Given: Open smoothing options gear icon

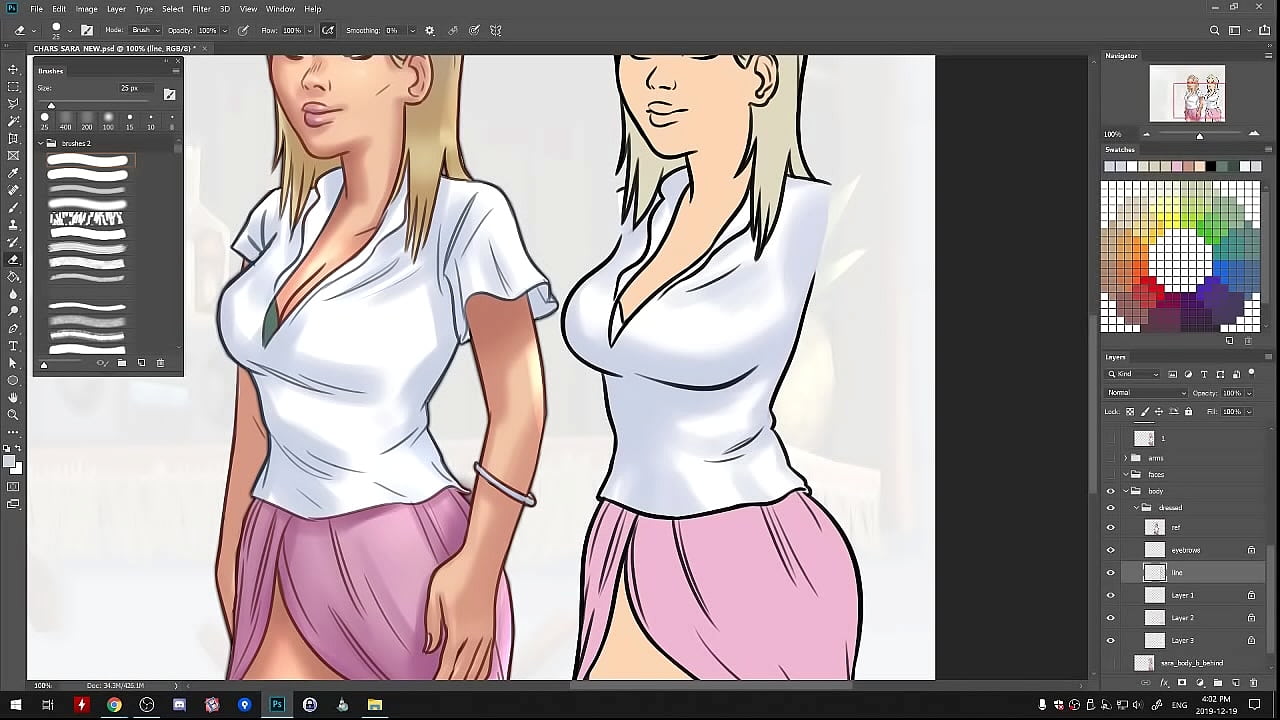Looking at the screenshot, I should coord(430,31).
